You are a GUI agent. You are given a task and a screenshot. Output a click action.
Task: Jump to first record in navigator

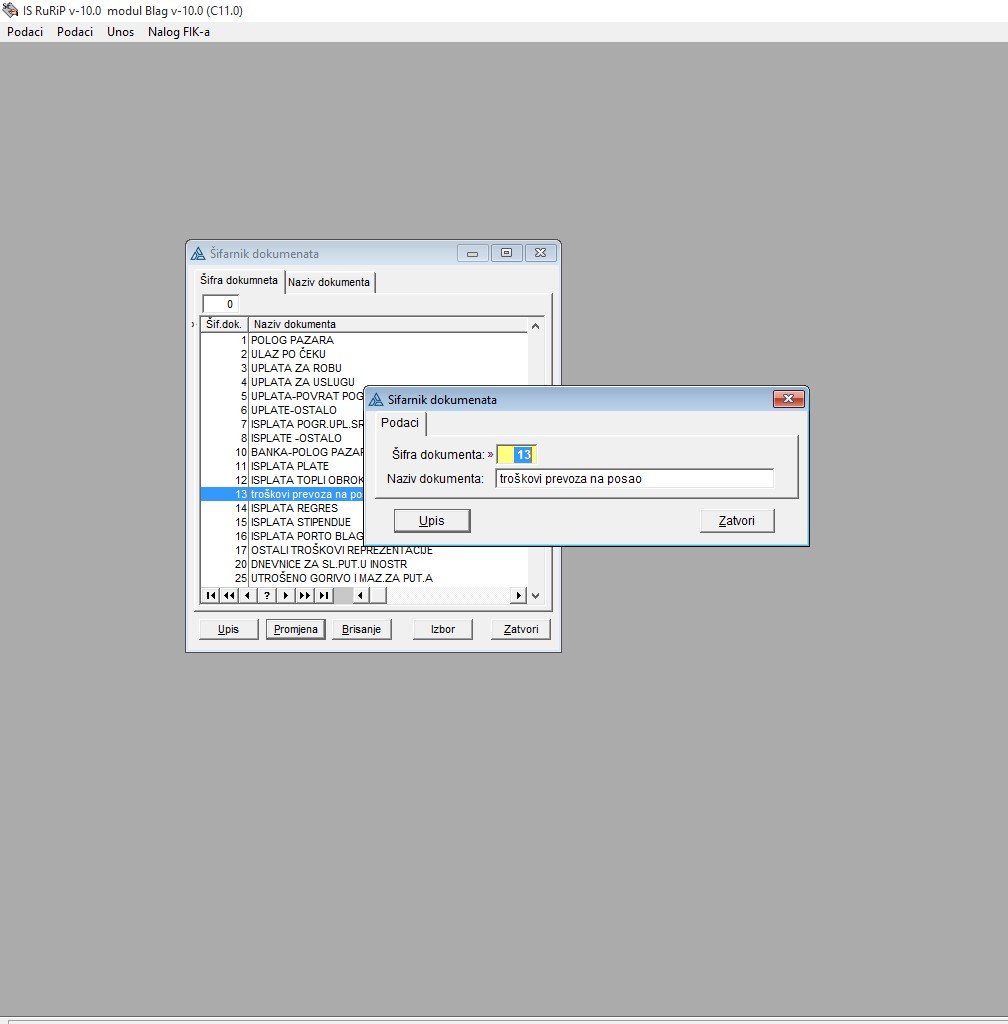[x=210, y=596]
